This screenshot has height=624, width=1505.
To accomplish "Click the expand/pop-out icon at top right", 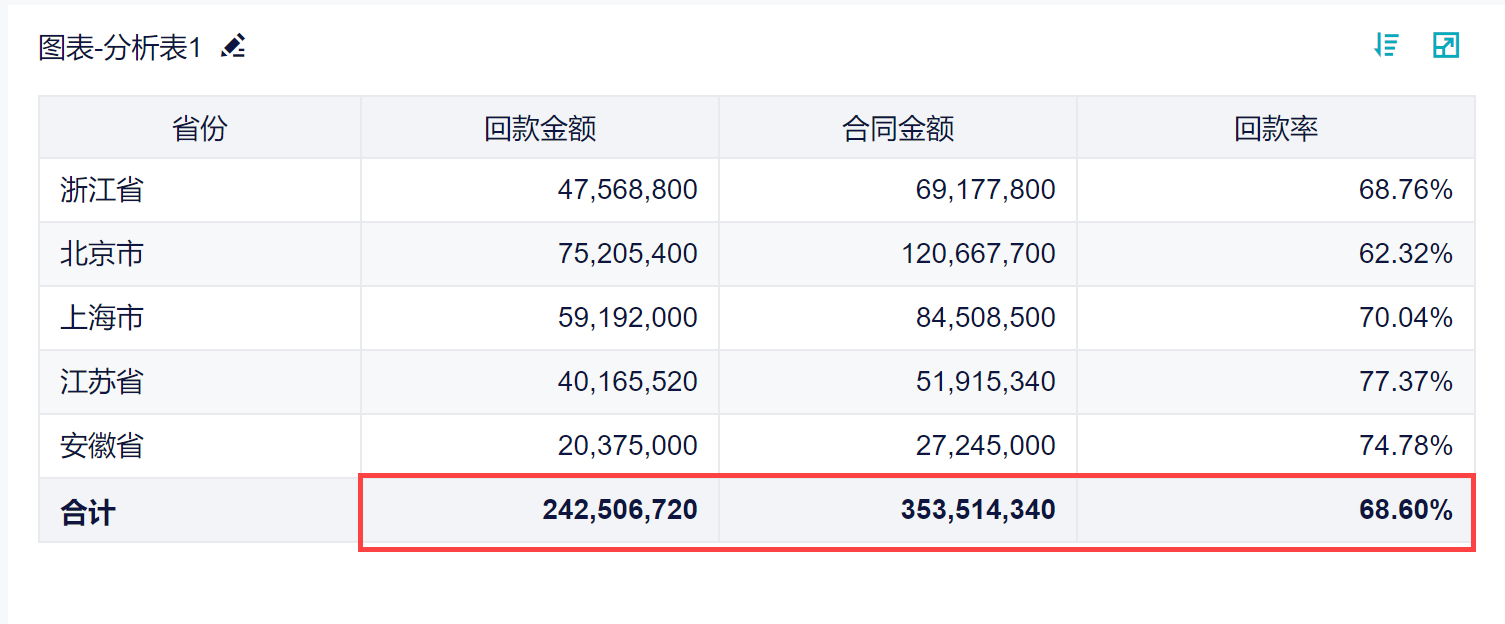I will [1446, 45].
